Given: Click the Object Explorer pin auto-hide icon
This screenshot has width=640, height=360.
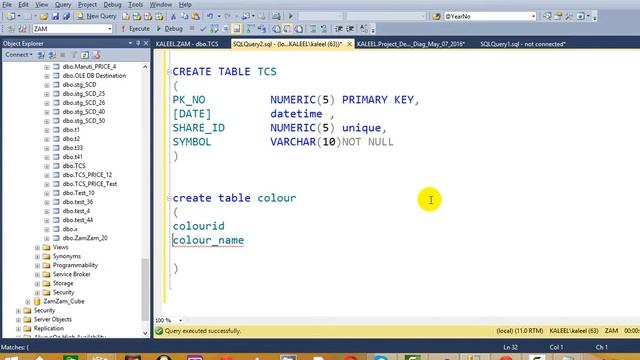Looking at the screenshot, I should point(138,43).
